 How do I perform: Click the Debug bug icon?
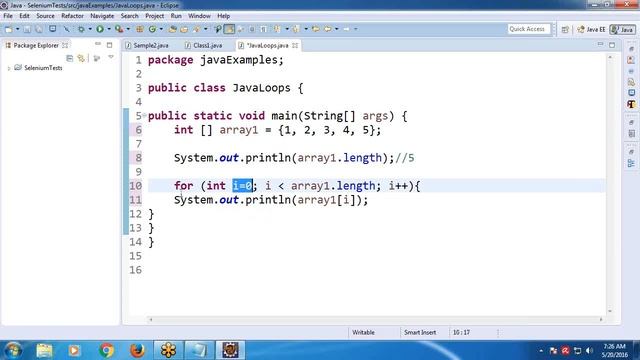click(x=81, y=29)
